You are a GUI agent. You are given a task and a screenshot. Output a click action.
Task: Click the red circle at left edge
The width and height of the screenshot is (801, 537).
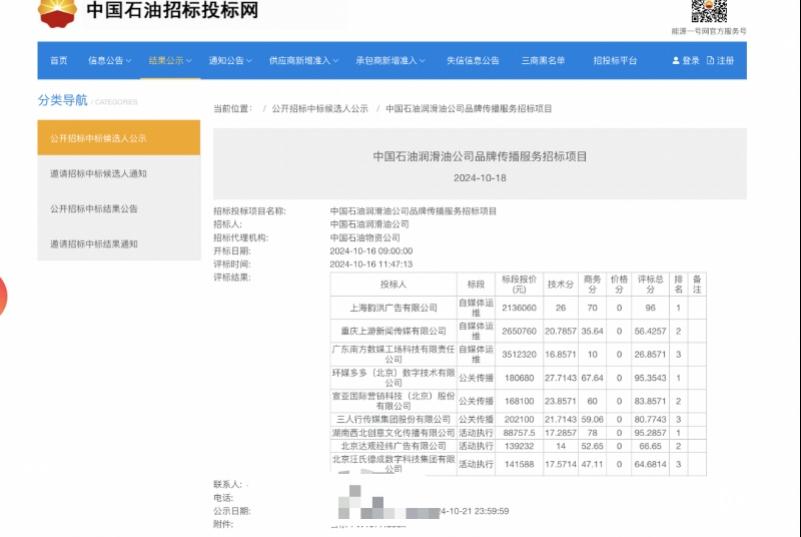(2, 297)
